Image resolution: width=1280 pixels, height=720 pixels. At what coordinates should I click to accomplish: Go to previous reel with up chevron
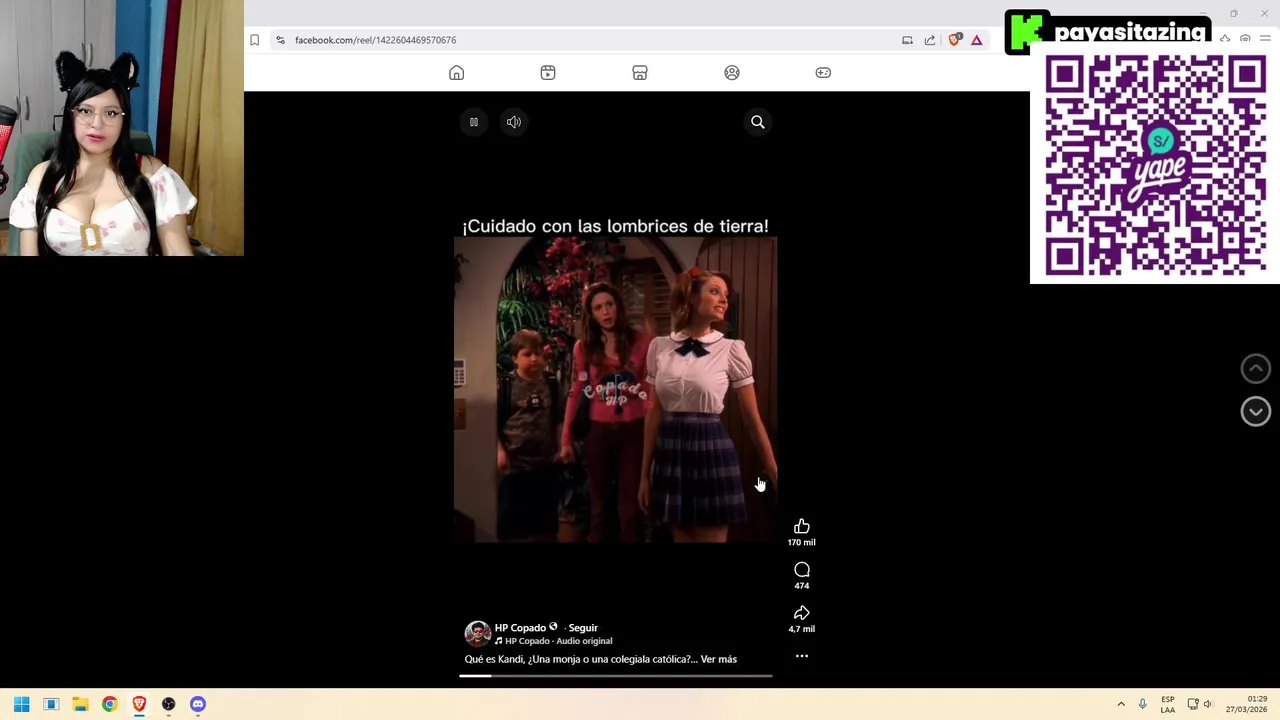1256,369
